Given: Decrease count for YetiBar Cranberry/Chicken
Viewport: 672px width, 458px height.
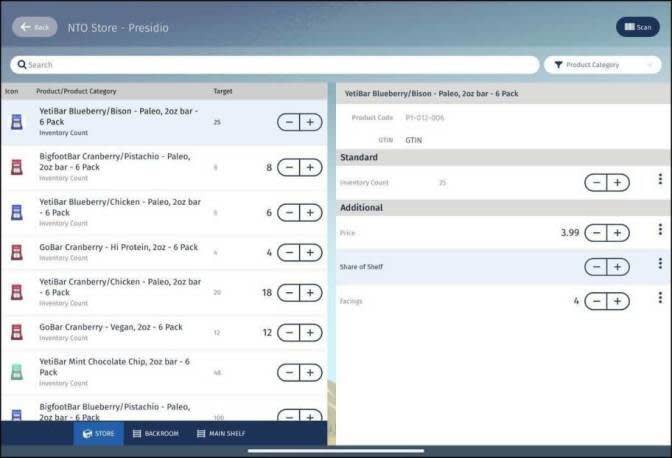Looking at the screenshot, I should [x=289, y=293].
